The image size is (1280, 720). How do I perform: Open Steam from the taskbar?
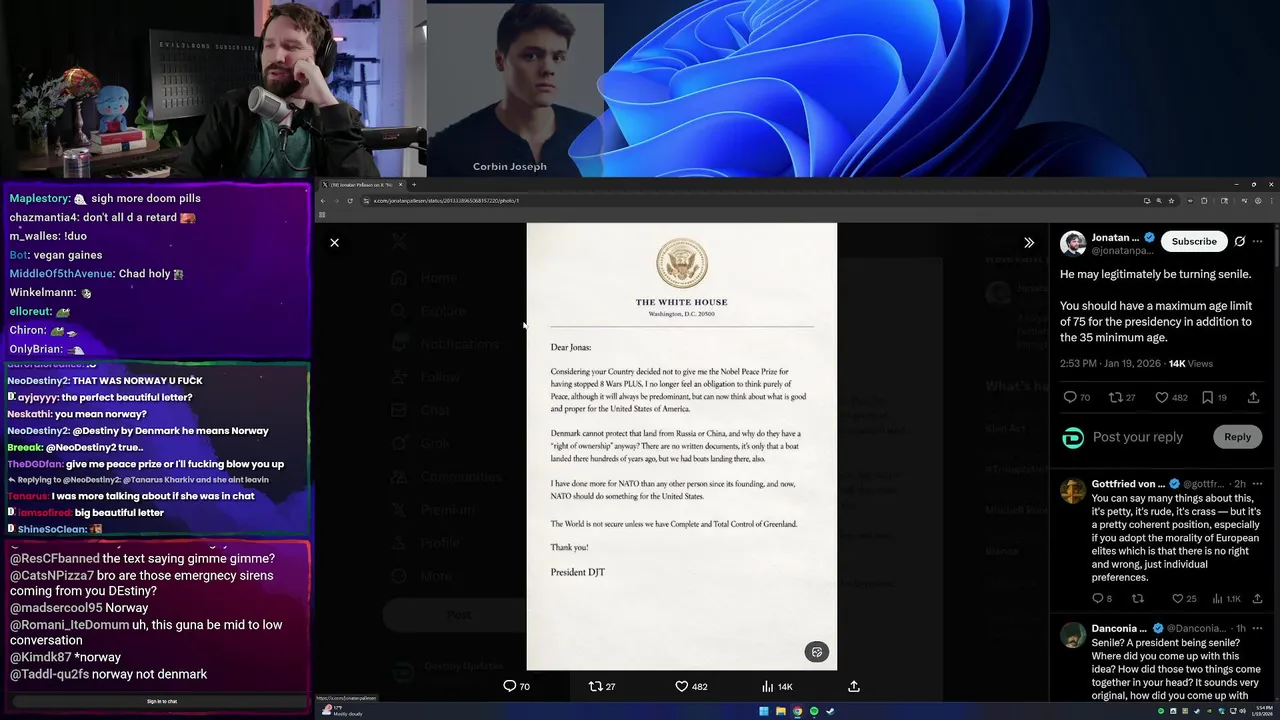click(x=830, y=711)
